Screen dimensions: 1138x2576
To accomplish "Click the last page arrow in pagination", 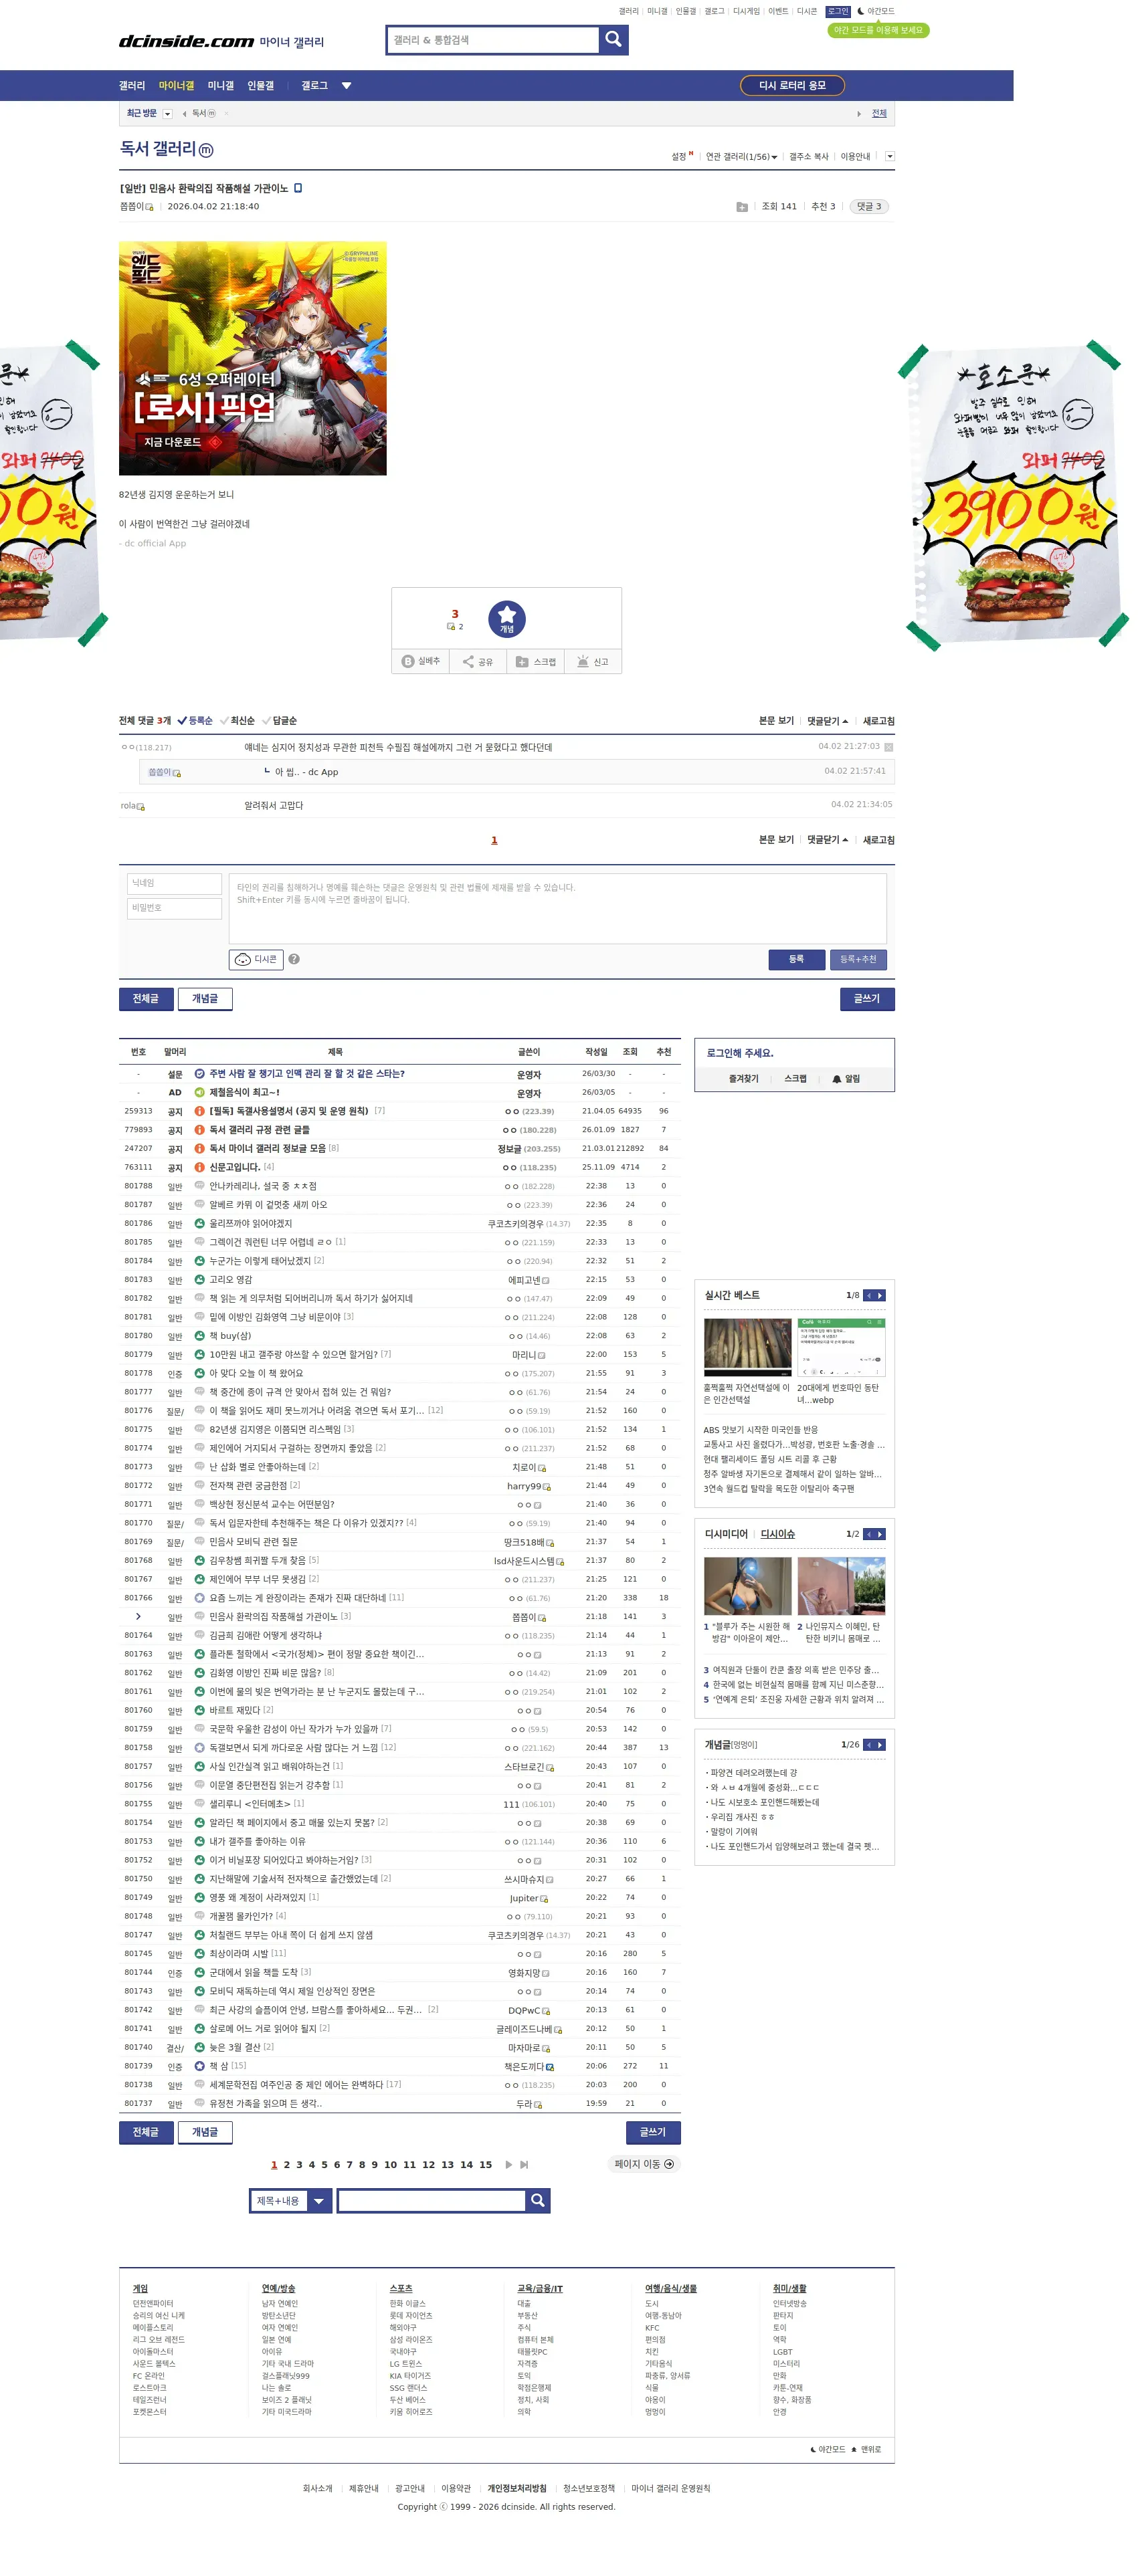I will tap(524, 2164).
